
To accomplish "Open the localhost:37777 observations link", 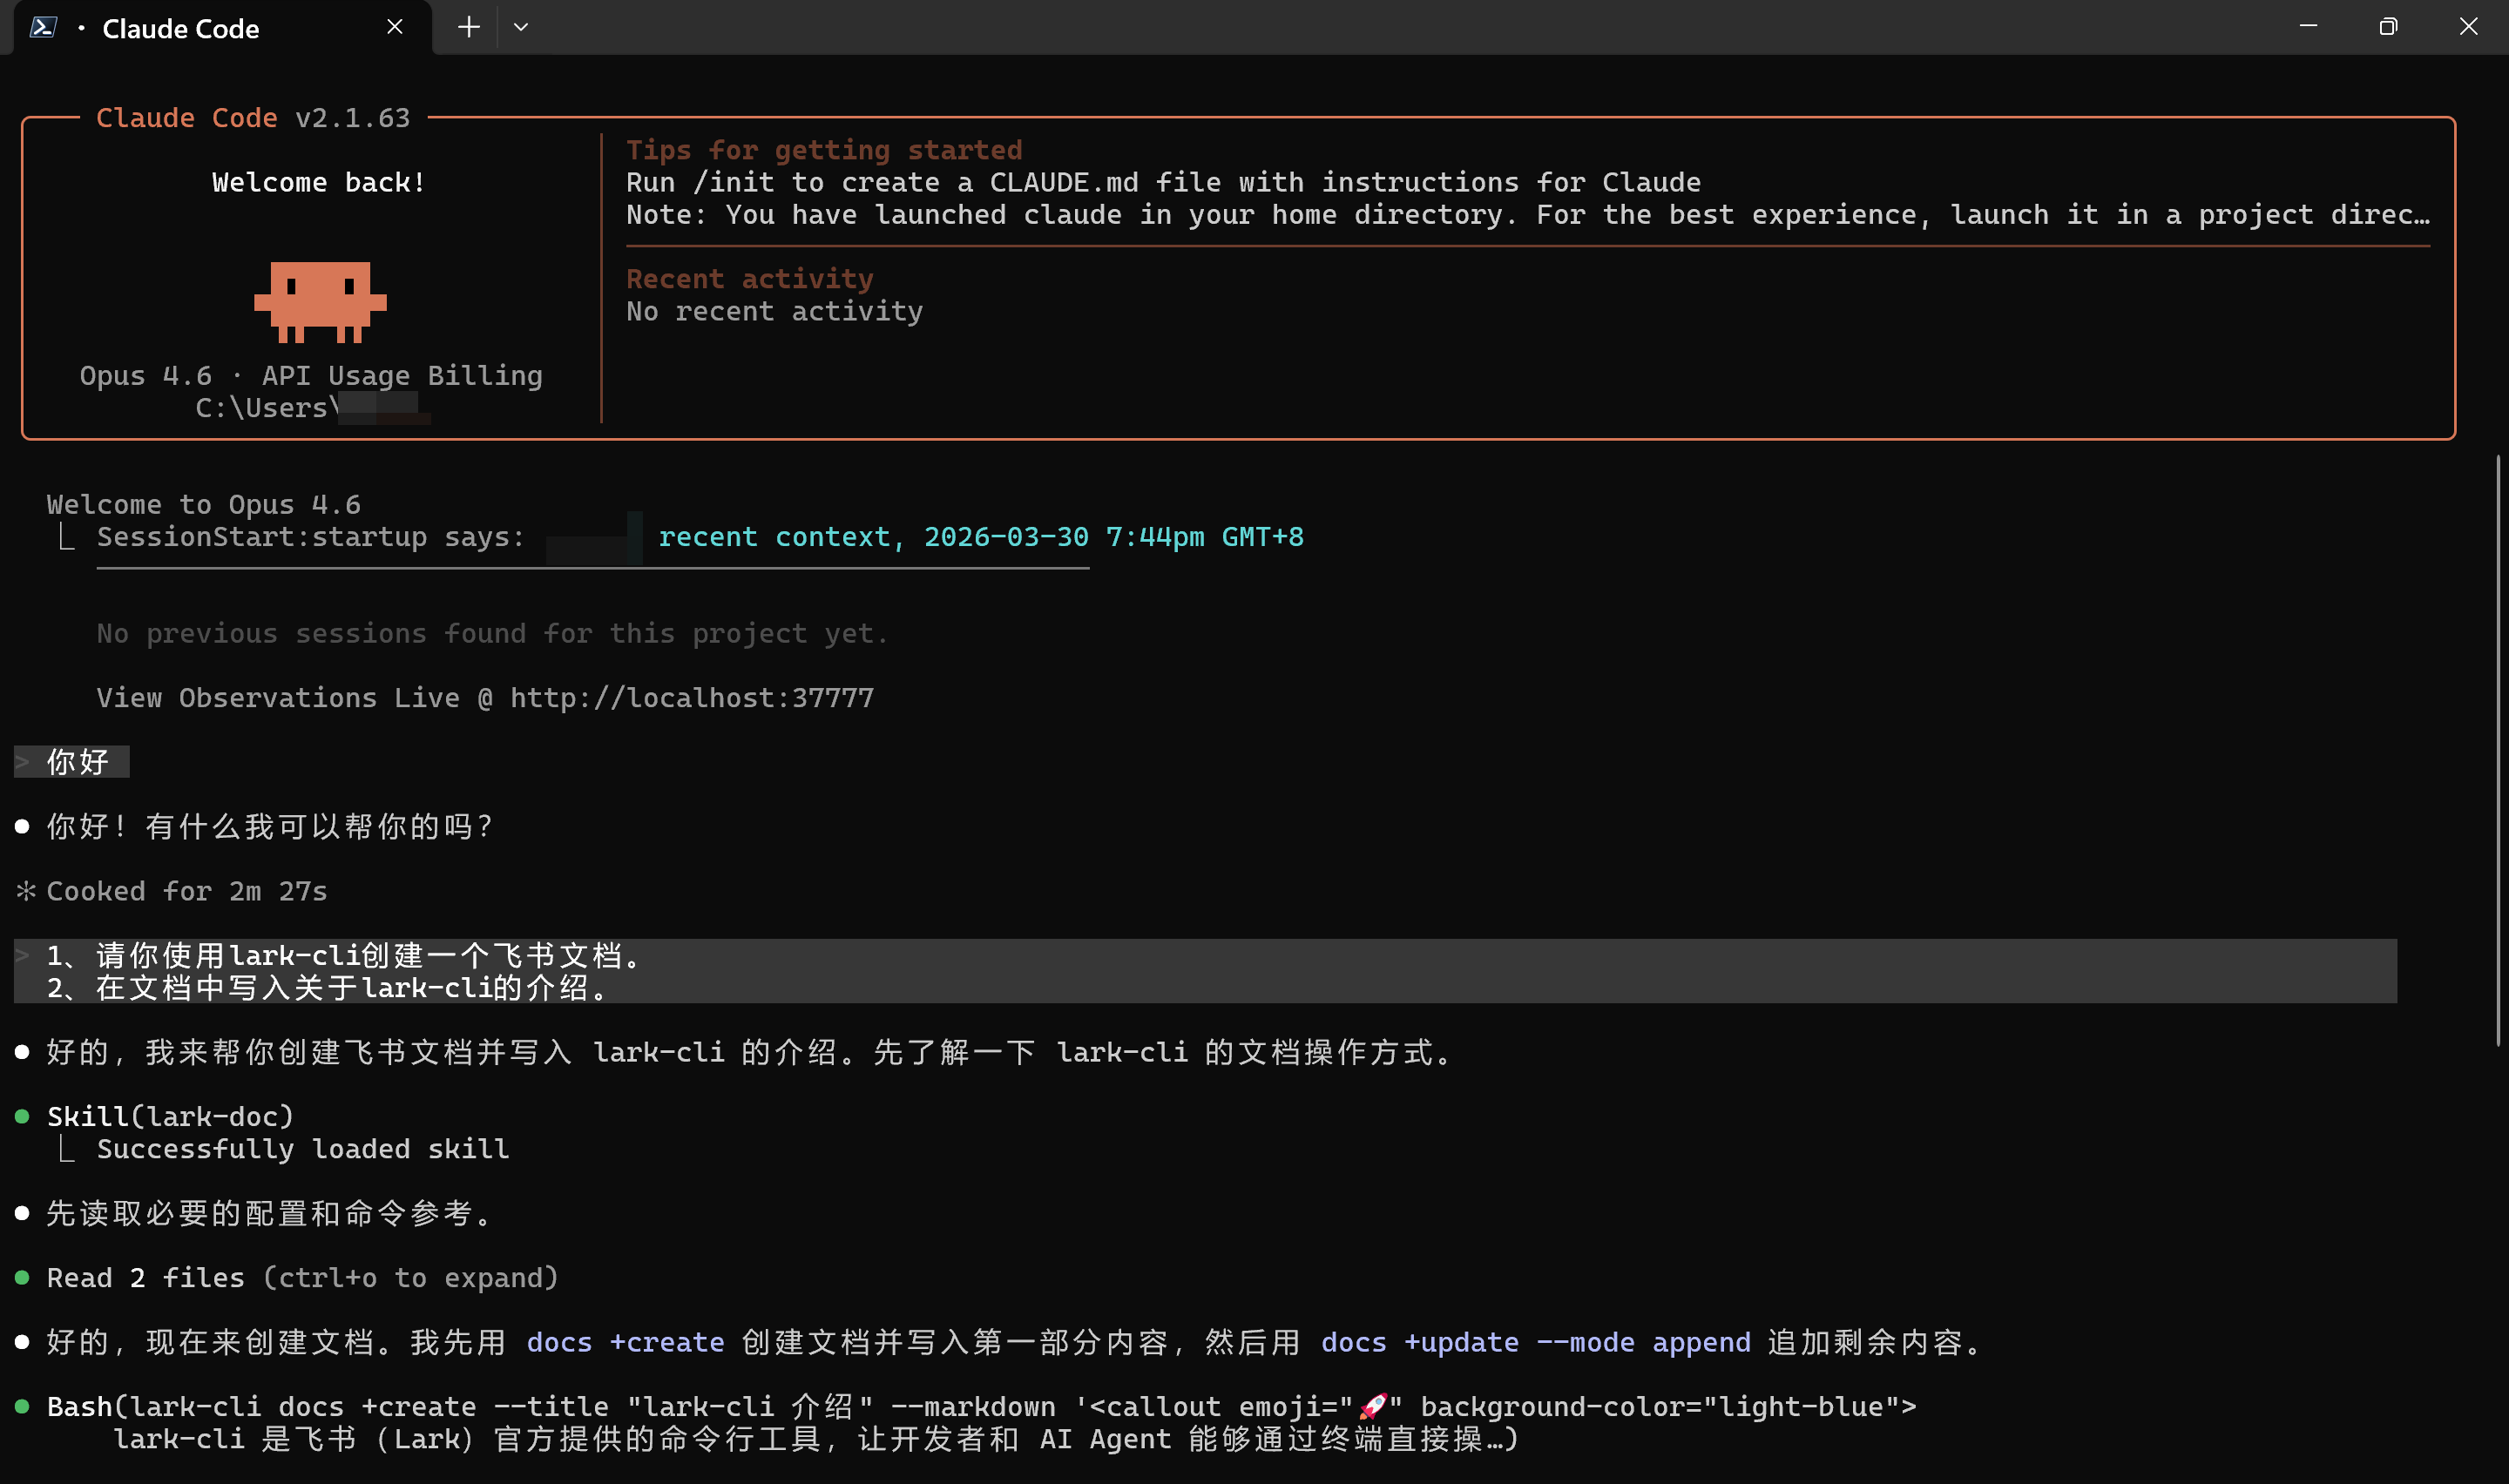I will point(692,697).
